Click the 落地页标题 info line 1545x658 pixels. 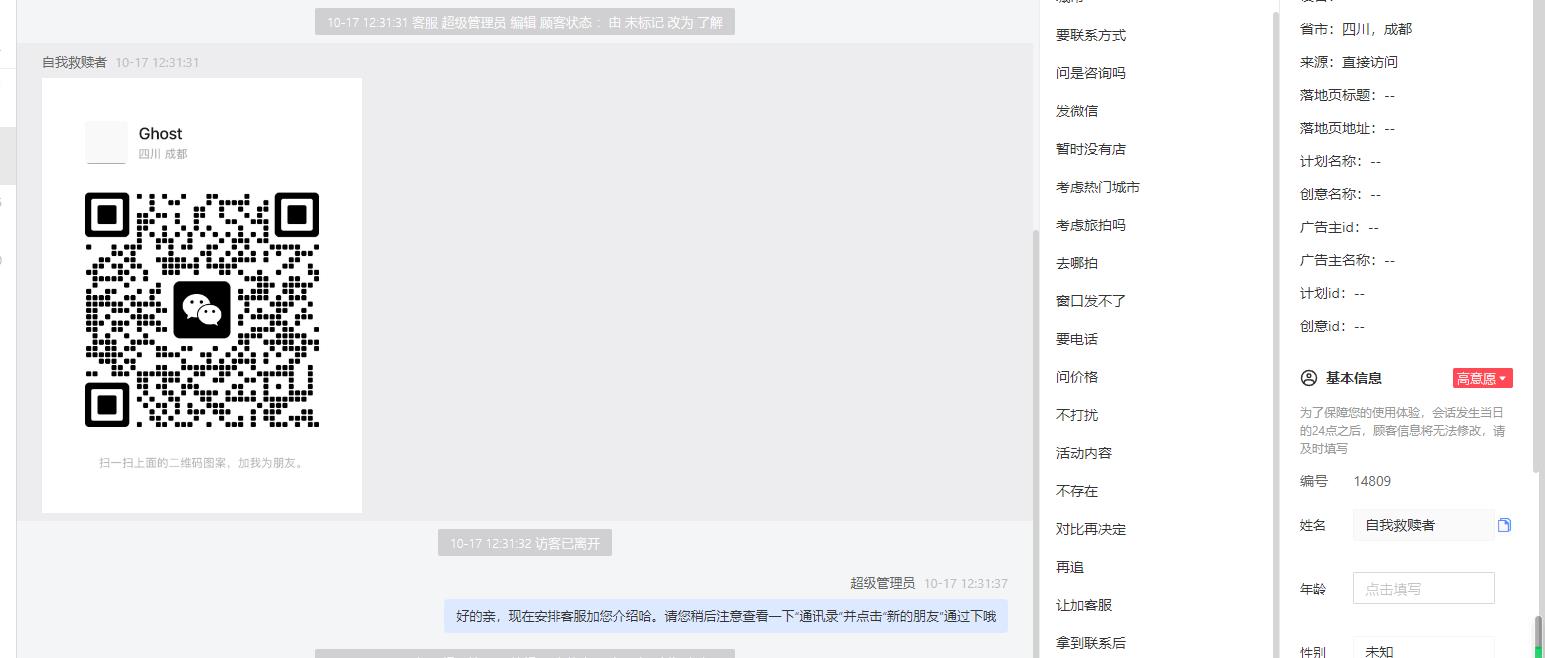tap(1347, 95)
